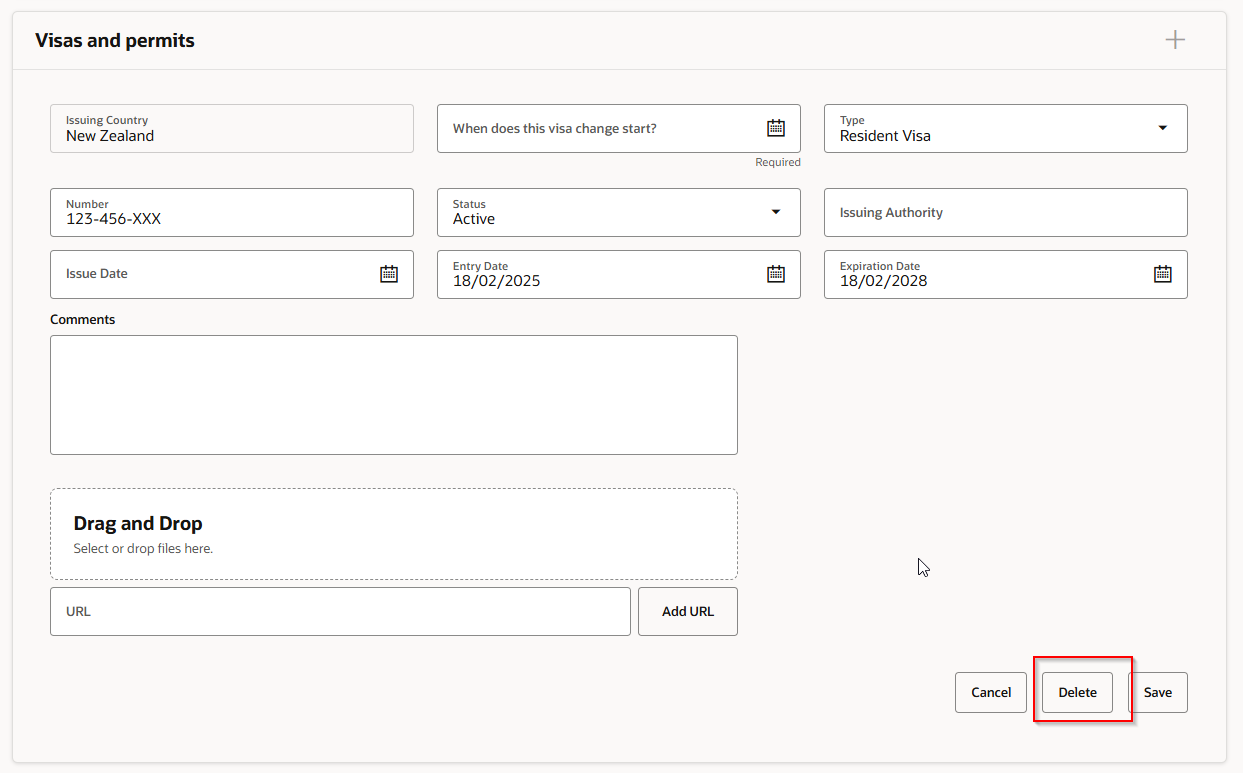Select files via the Drag and Drop area

click(393, 533)
